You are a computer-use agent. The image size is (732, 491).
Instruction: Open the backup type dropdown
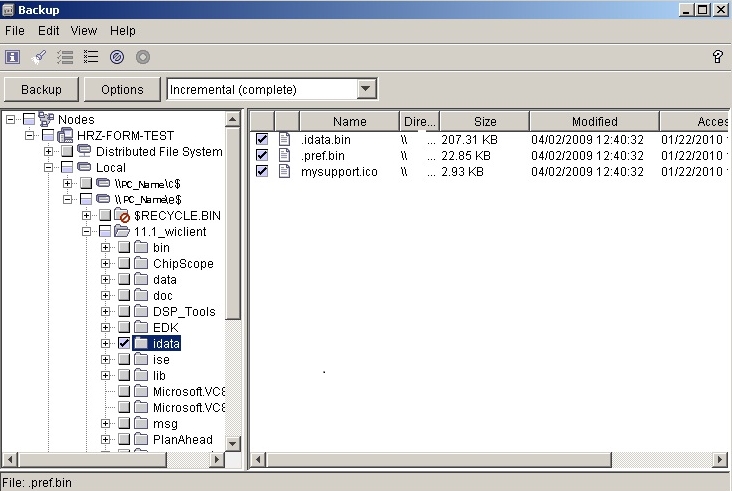click(366, 89)
